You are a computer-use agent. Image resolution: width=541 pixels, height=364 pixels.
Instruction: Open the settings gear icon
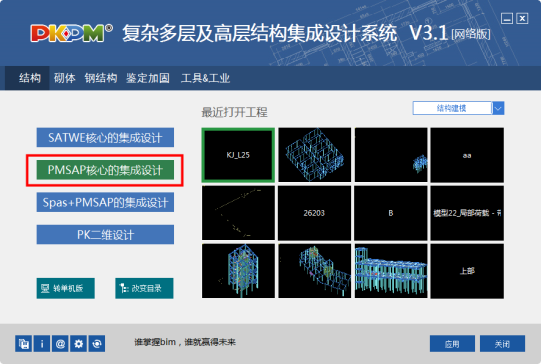click(x=78, y=344)
